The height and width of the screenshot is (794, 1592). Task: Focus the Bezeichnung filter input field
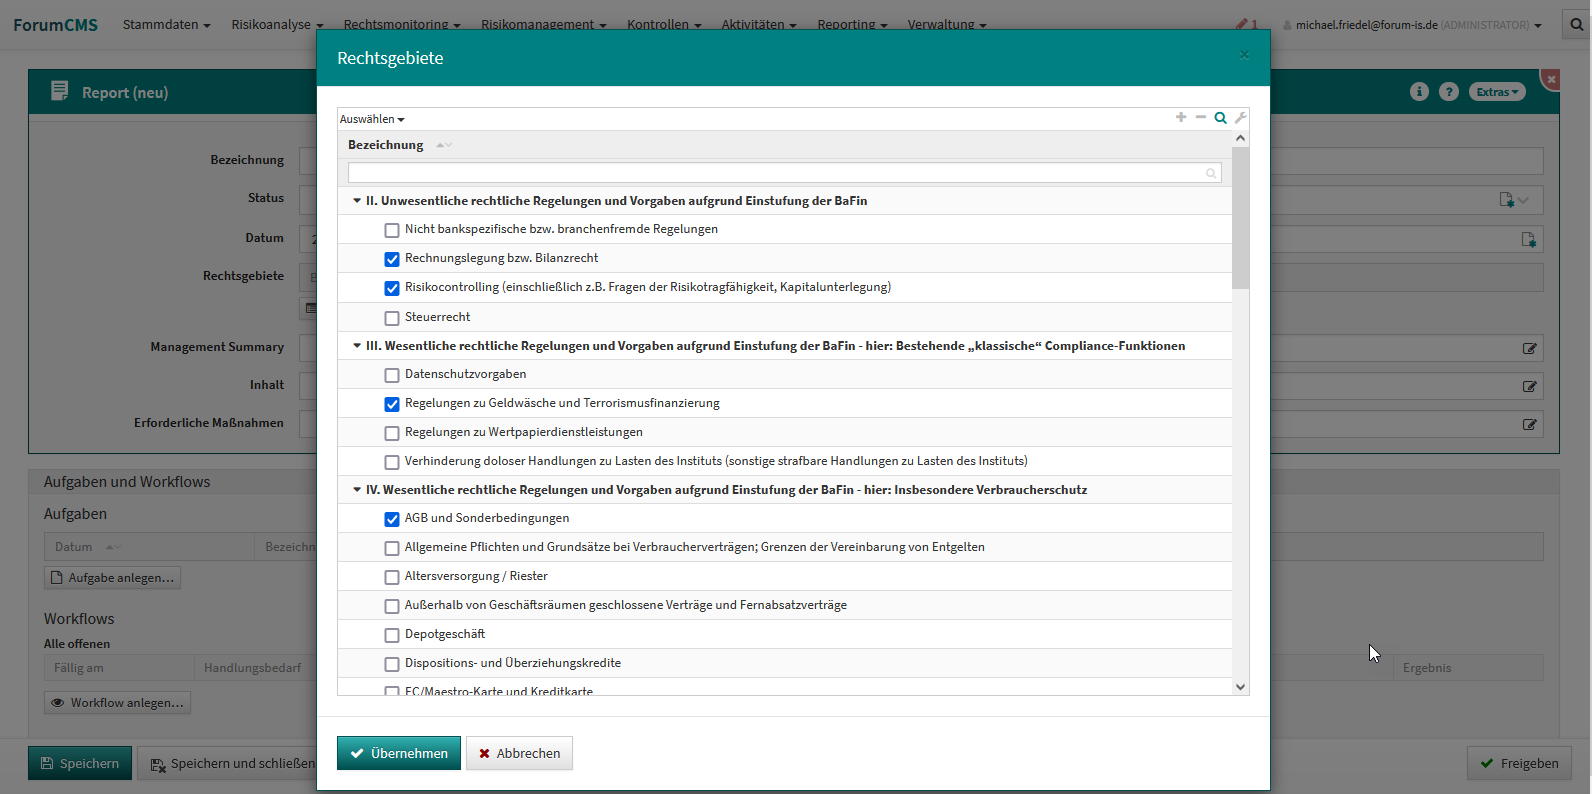[x=778, y=173]
